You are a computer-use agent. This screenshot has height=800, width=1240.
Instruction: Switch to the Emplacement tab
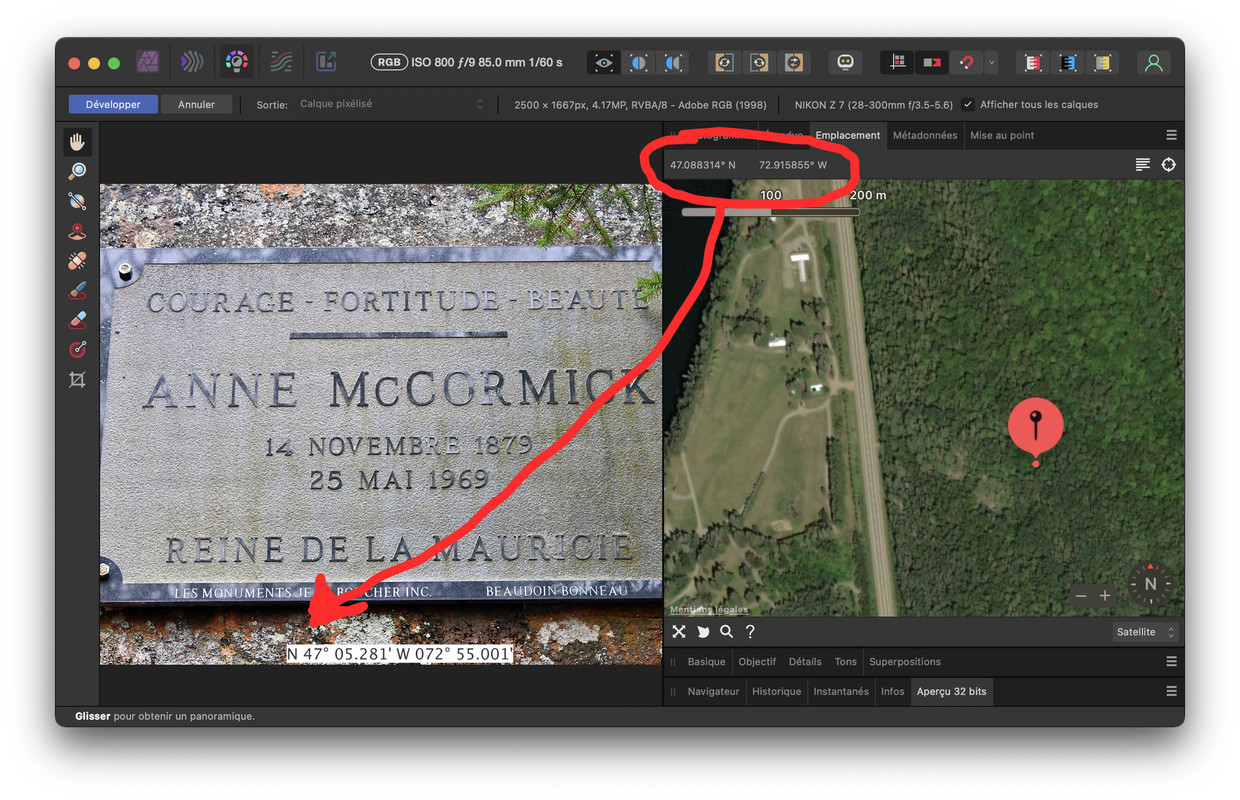click(847, 135)
